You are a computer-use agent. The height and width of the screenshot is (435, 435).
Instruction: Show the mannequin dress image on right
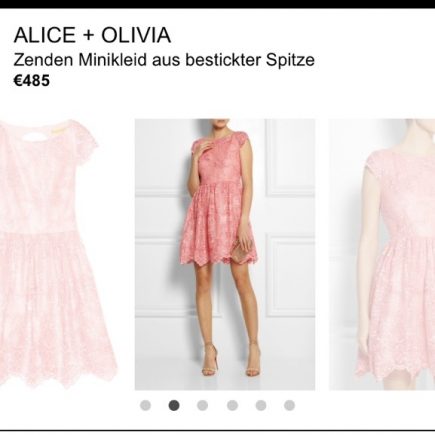click(382, 254)
